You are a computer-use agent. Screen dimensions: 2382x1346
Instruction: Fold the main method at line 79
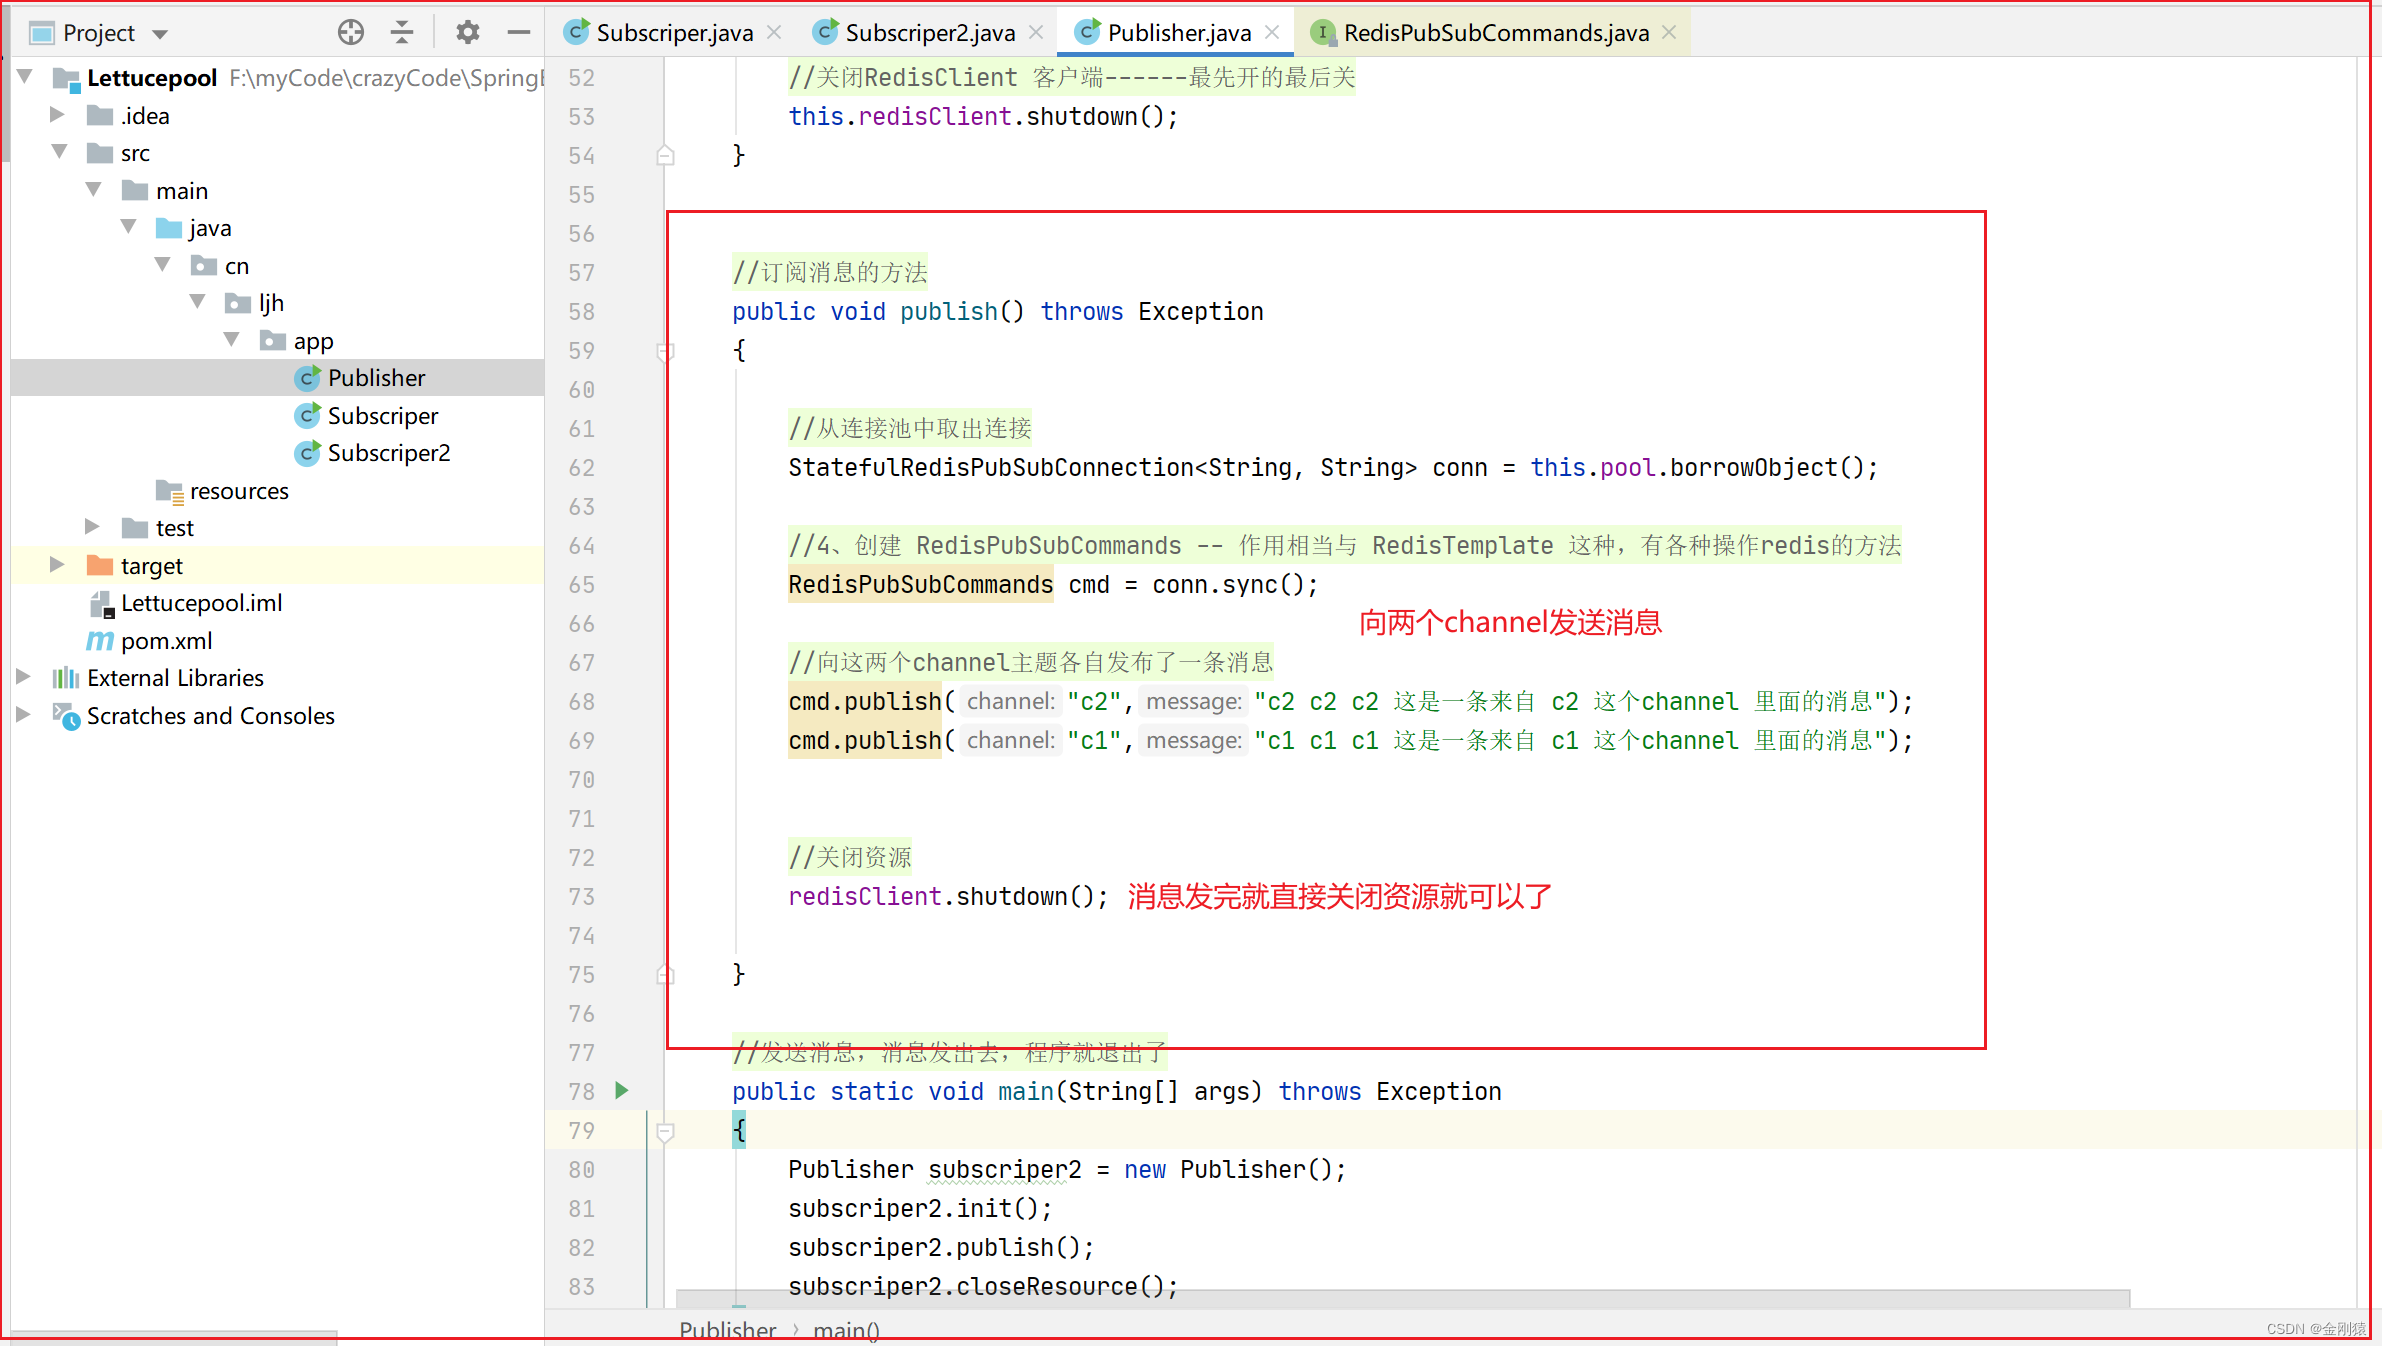tap(665, 1131)
